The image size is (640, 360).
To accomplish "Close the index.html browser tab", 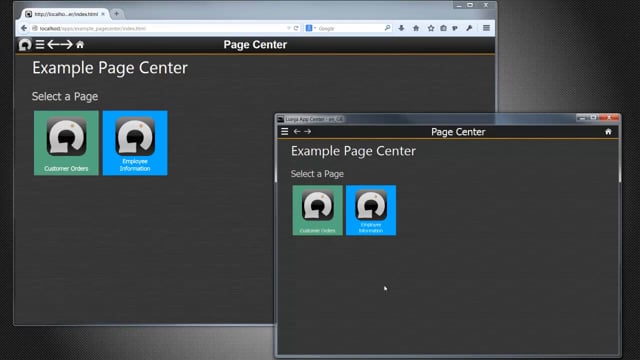I will [x=103, y=14].
